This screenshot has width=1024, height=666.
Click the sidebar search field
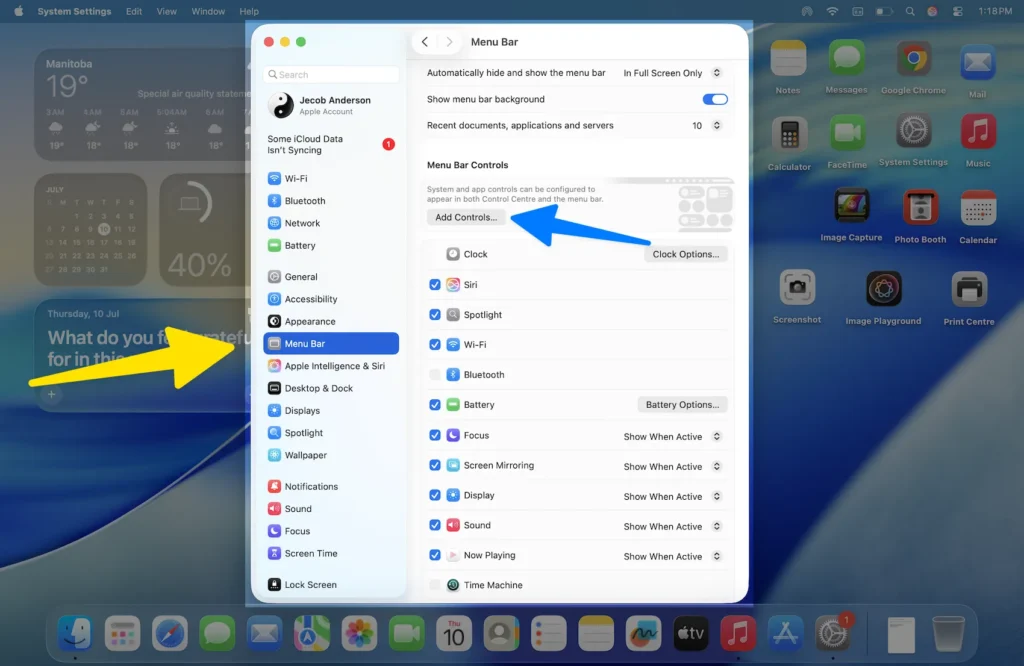[x=331, y=74]
